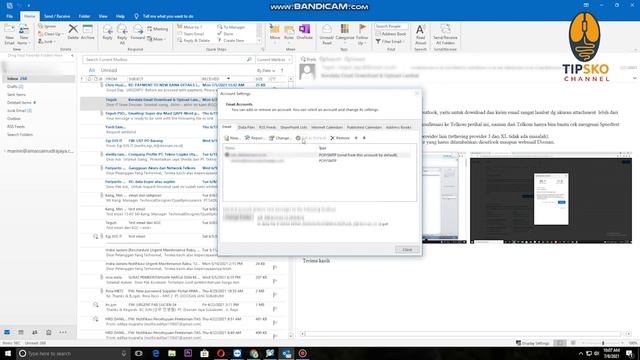The width and height of the screenshot is (640, 360).
Task: Click the Ignore conversation button
Action: [47, 27]
